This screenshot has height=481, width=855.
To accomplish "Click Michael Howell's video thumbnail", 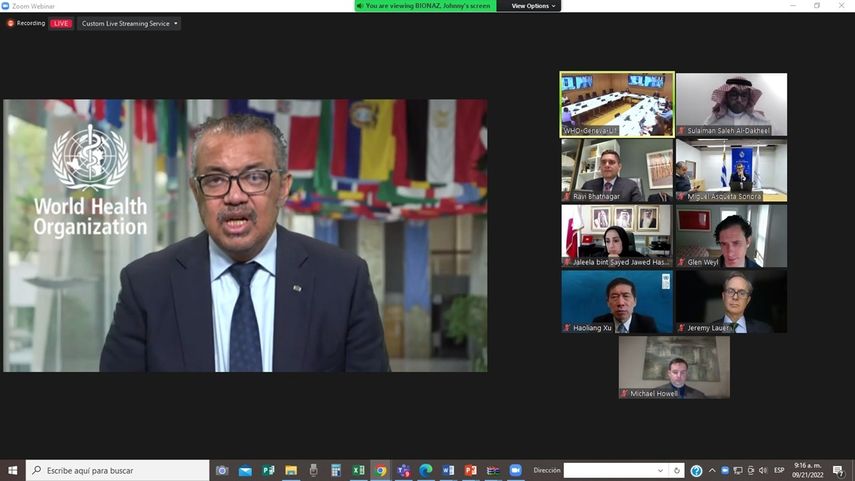I will click(x=674, y=367).
